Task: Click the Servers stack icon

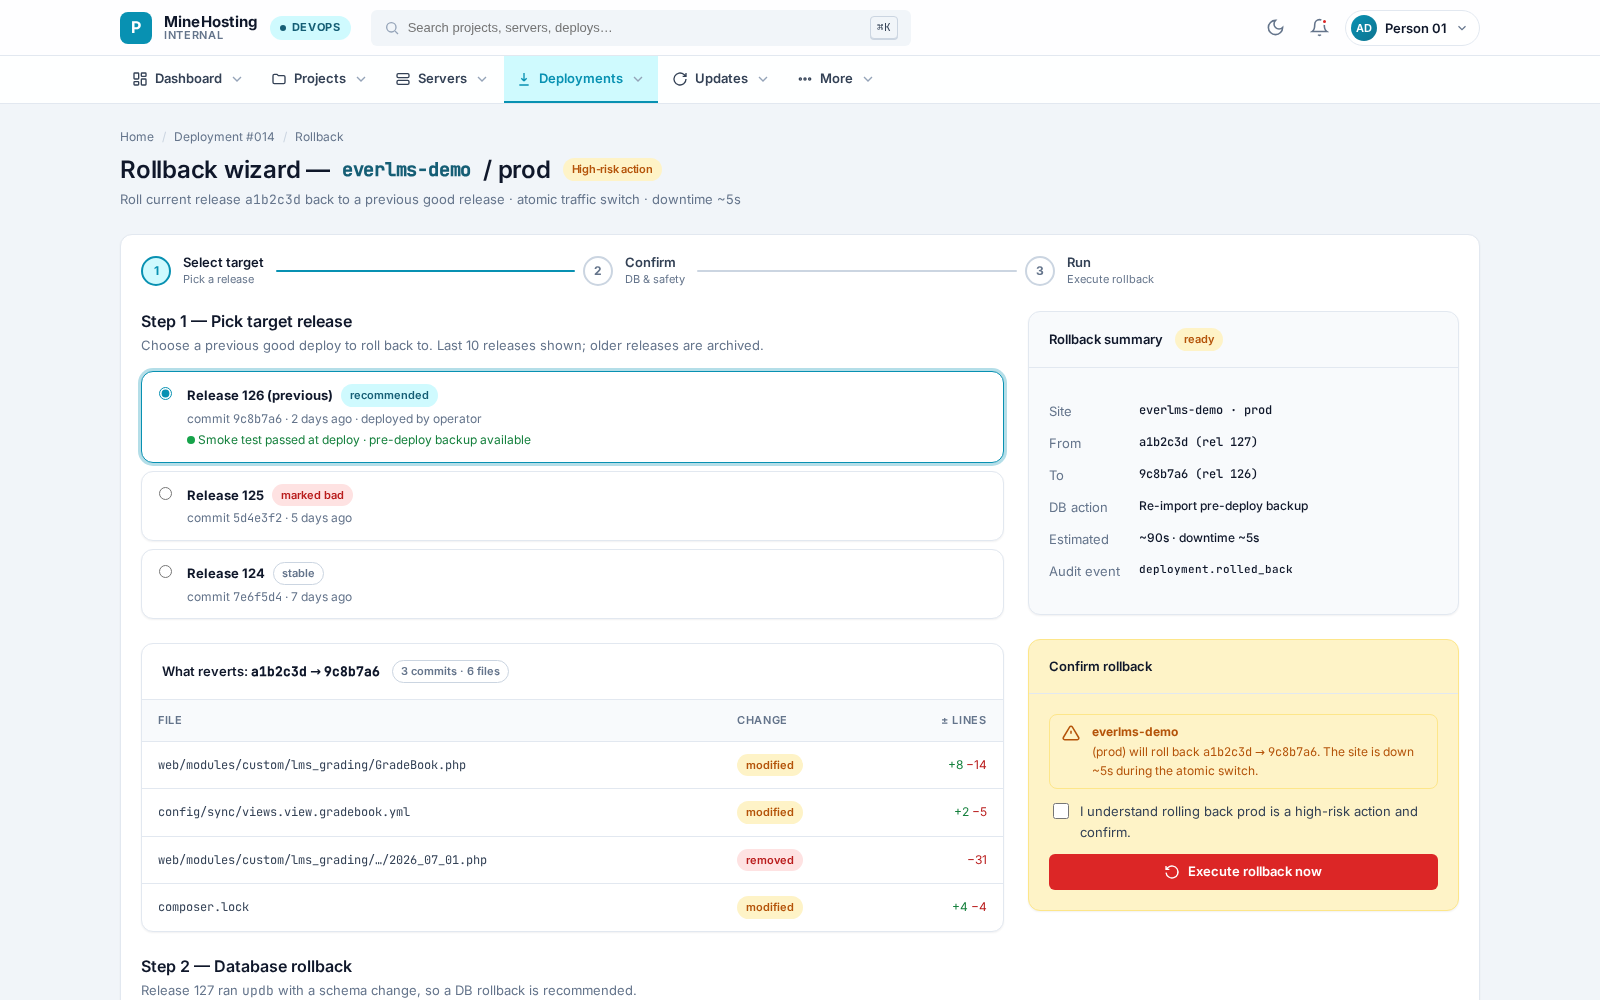Action: [403, 79]
